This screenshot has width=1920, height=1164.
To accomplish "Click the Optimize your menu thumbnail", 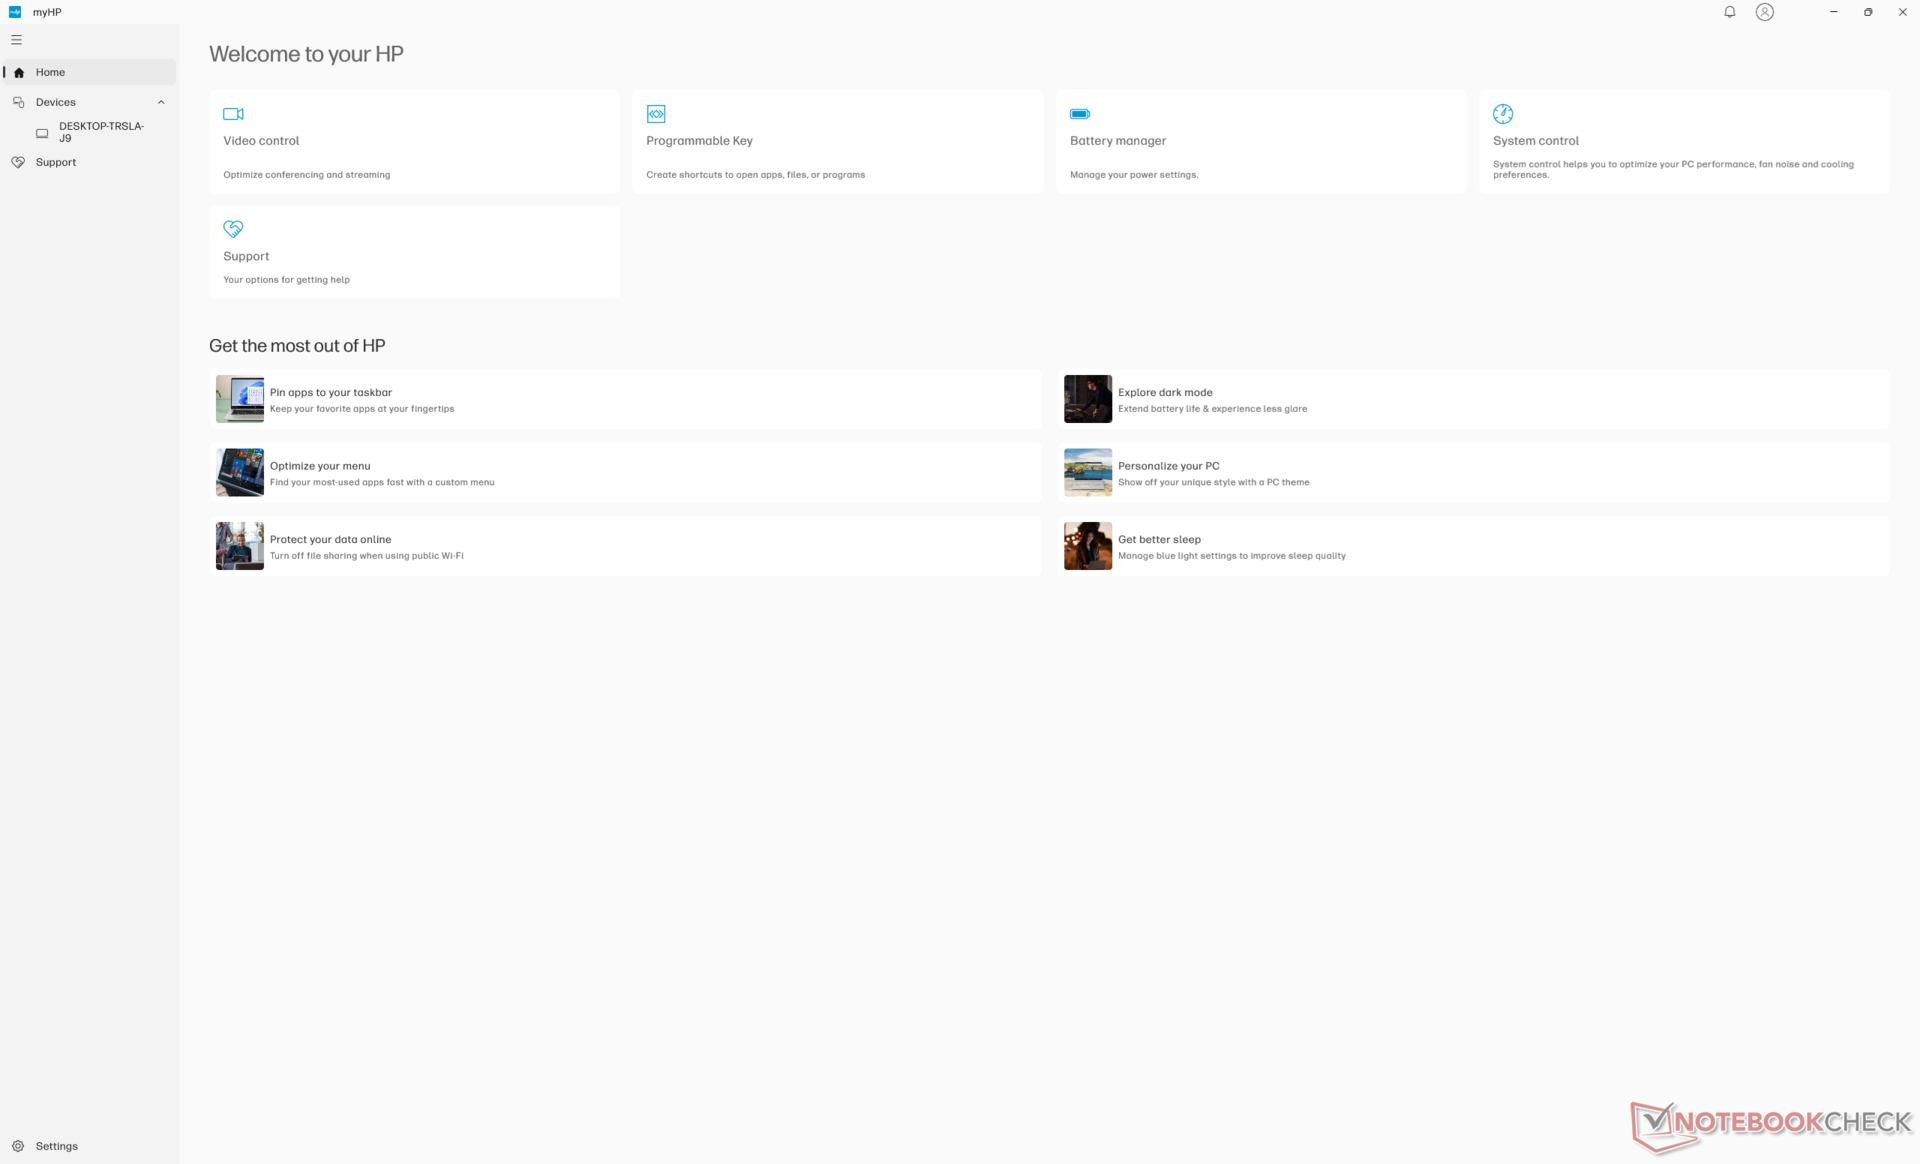I will [240, 472].
